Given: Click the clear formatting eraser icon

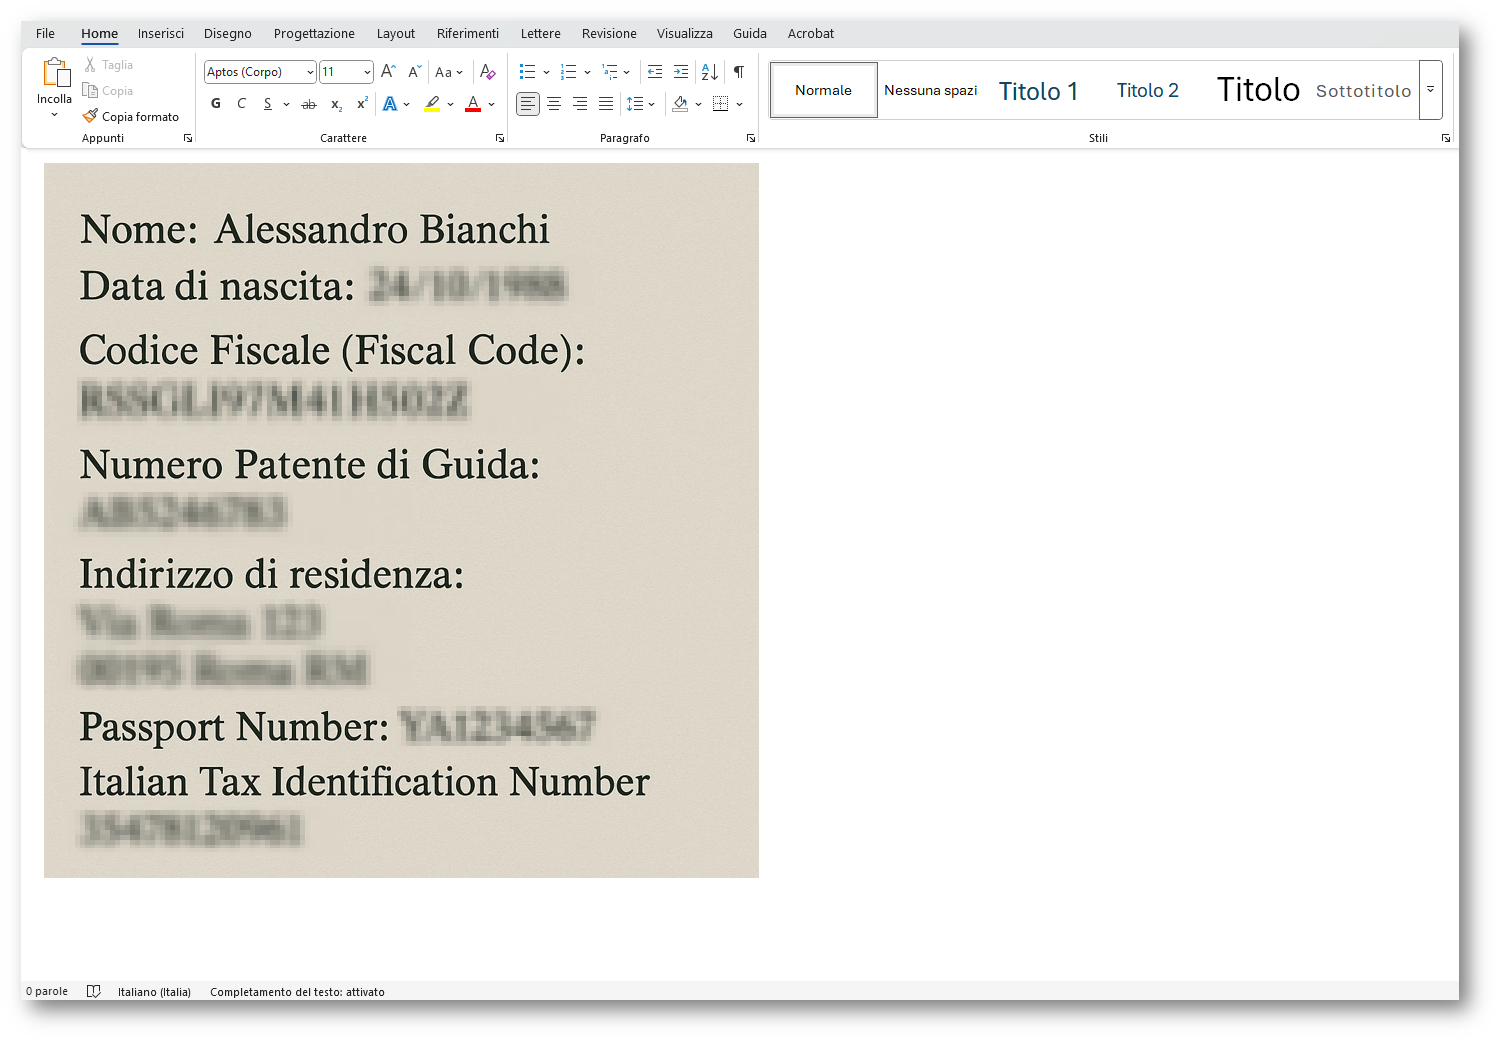Looking at the screenshot, I should click(487, 72).
